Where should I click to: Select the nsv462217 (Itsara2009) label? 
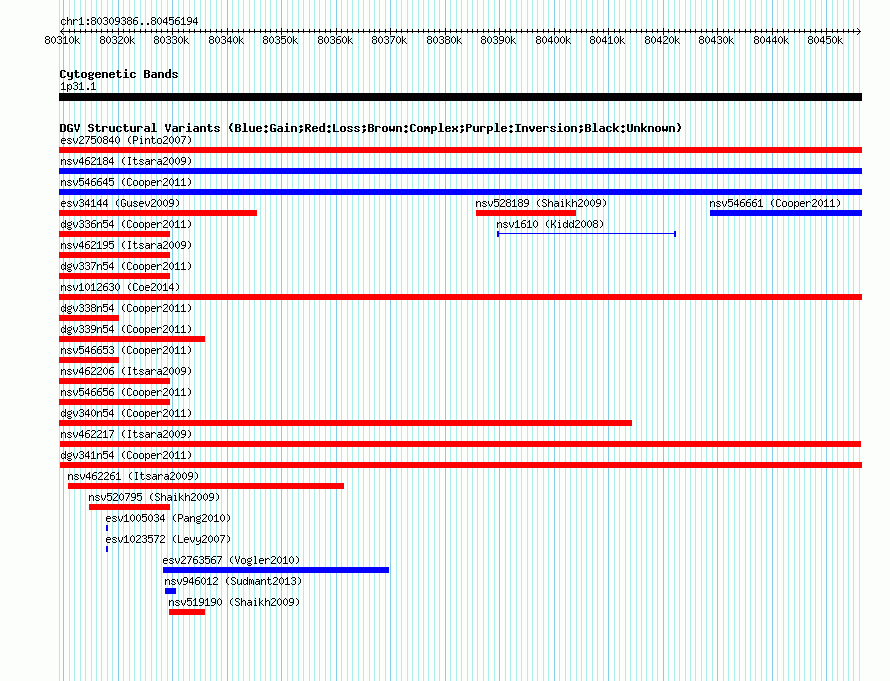tap(126, 434)
